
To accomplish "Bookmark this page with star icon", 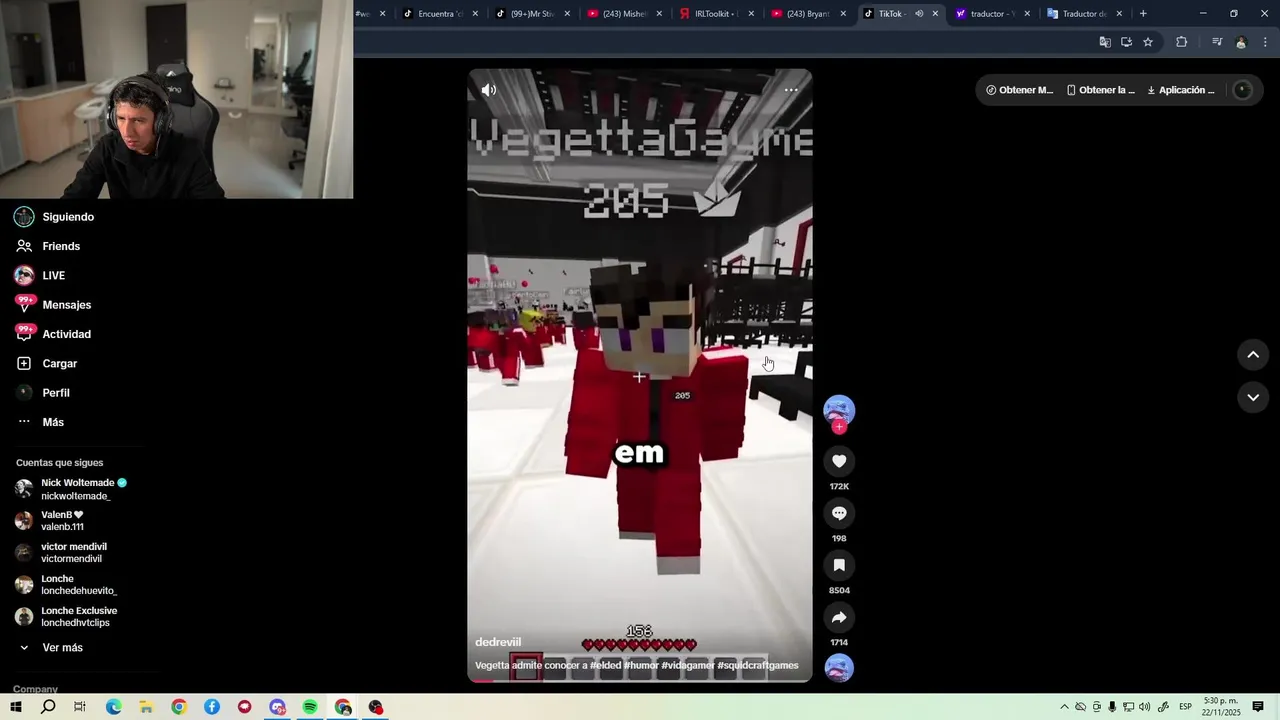I will tap(1148, 42).
